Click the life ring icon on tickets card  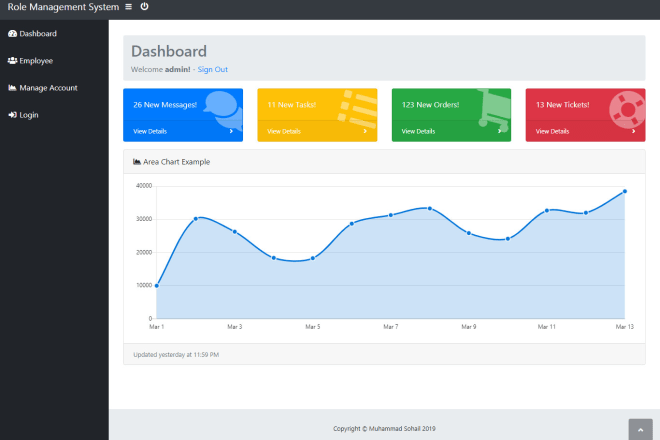[x=627, y=110]
